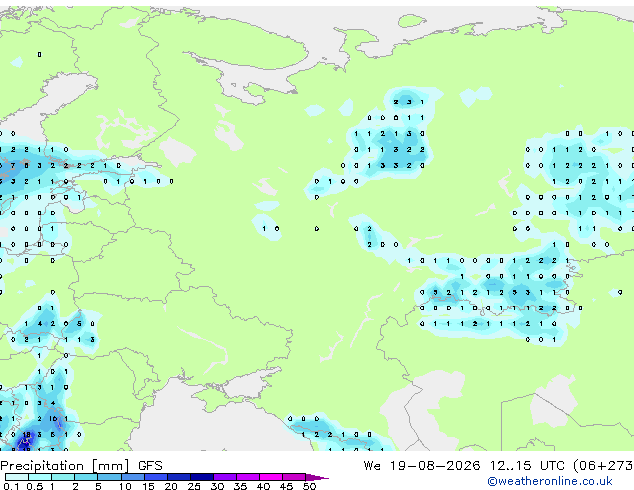Click the legend label '0.5'

(35, 486)
